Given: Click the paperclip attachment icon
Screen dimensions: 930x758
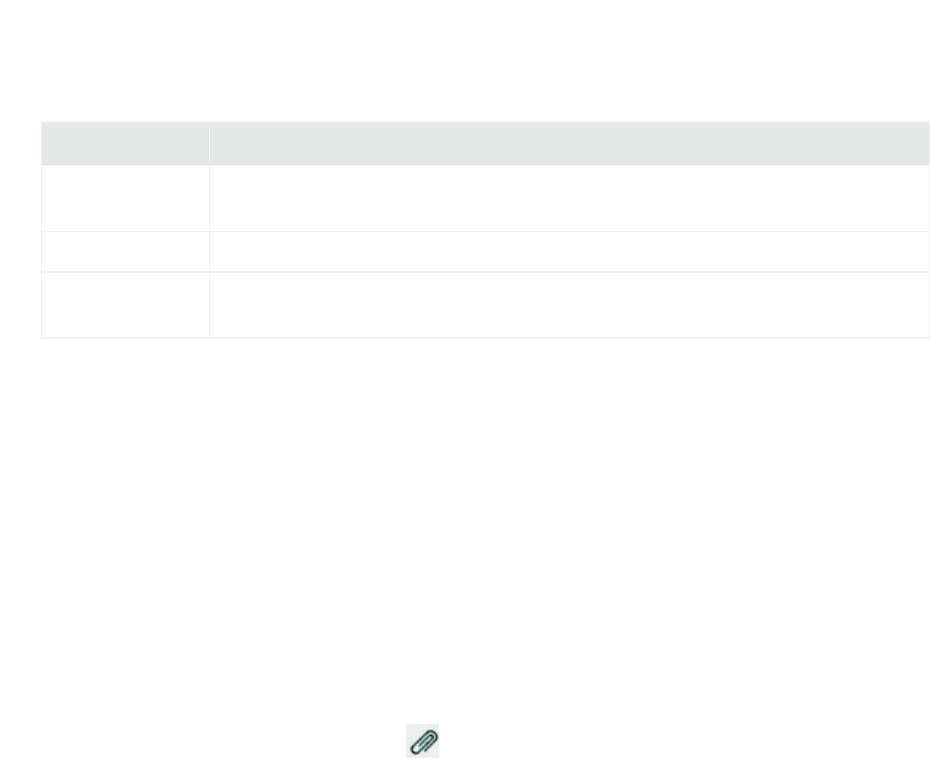Looking at the screenshot, I should pos(422,740).
